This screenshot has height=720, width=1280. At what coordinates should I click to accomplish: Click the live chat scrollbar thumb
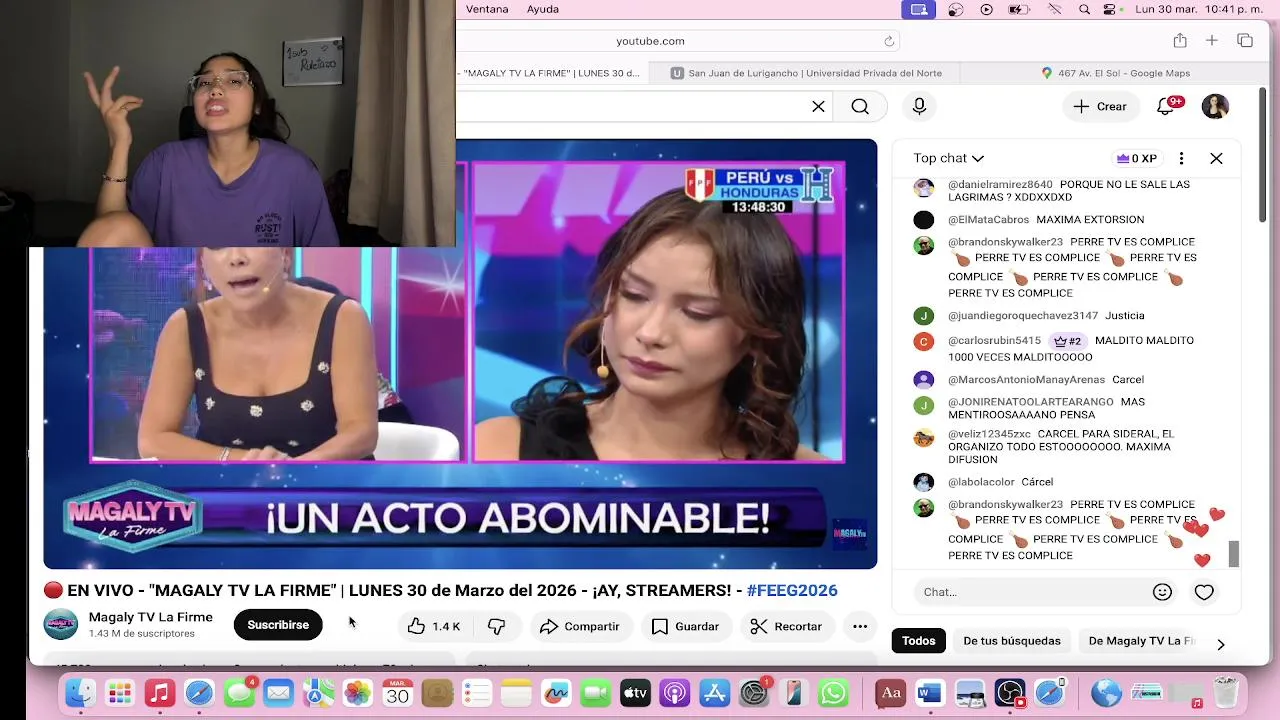[x=1234, y=554]
